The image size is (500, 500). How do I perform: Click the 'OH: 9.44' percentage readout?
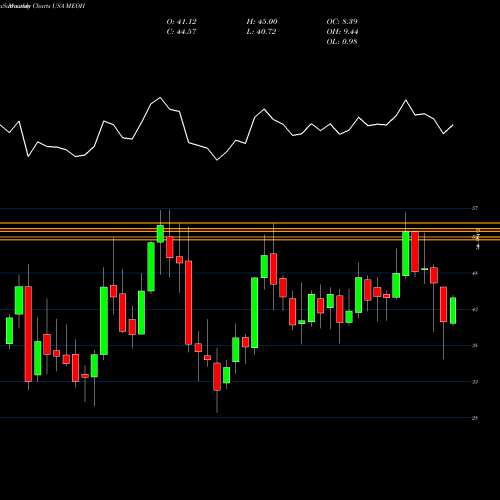point(342,32)
